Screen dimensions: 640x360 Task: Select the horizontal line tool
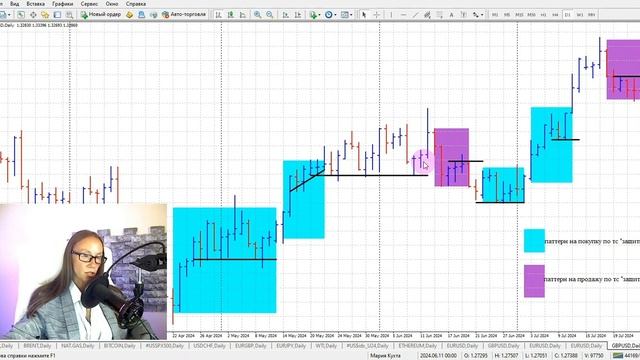(403, 15)
